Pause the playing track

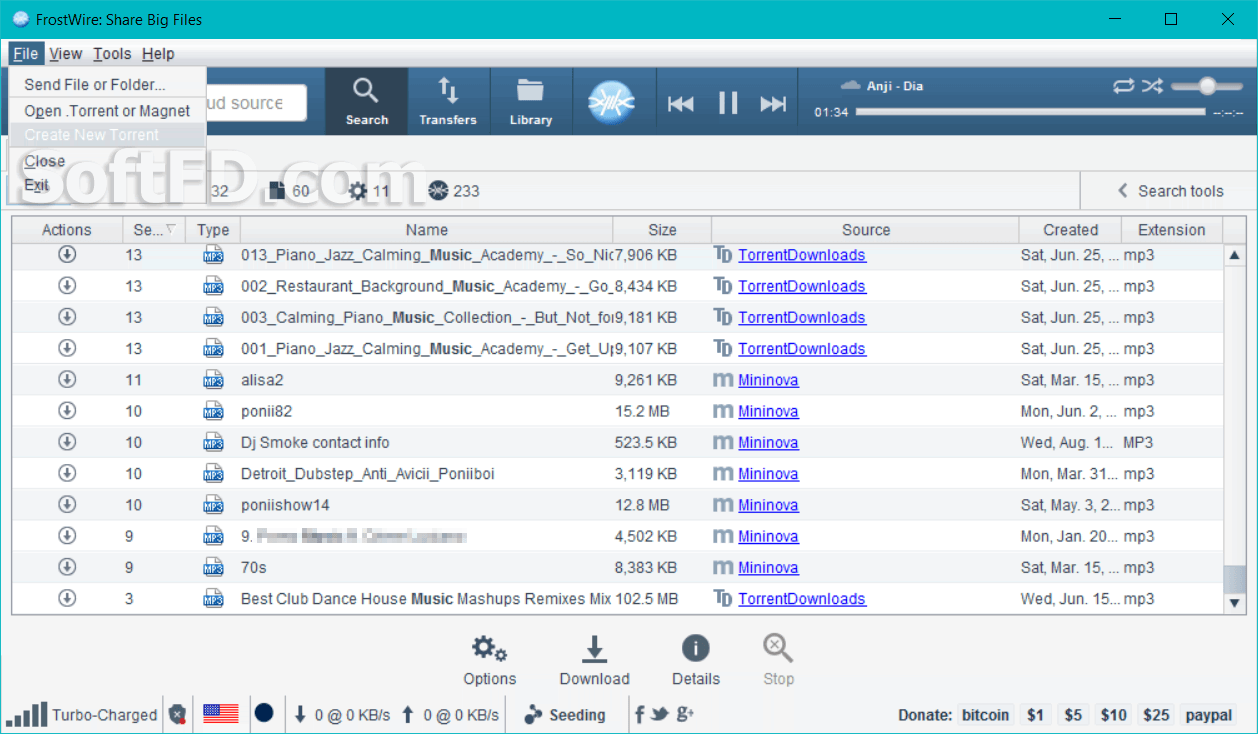coord(728,102)
